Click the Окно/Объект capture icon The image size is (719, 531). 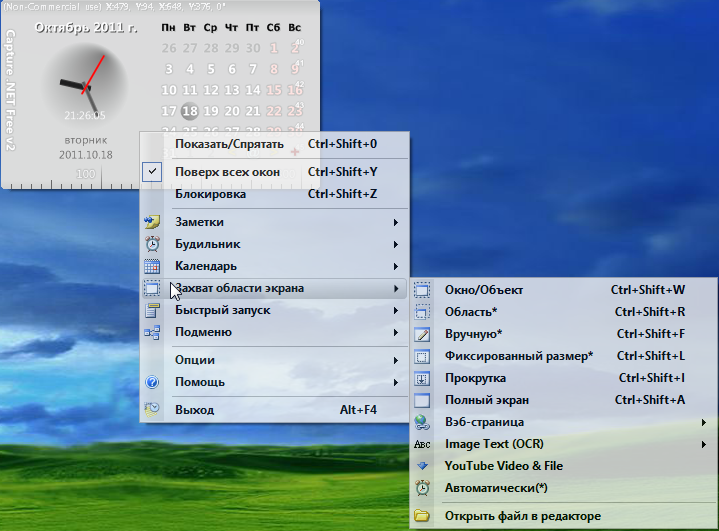[422, 290]
